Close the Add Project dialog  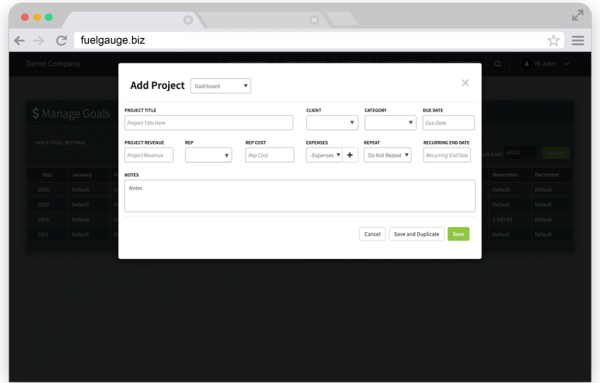(x=465, y=83)
